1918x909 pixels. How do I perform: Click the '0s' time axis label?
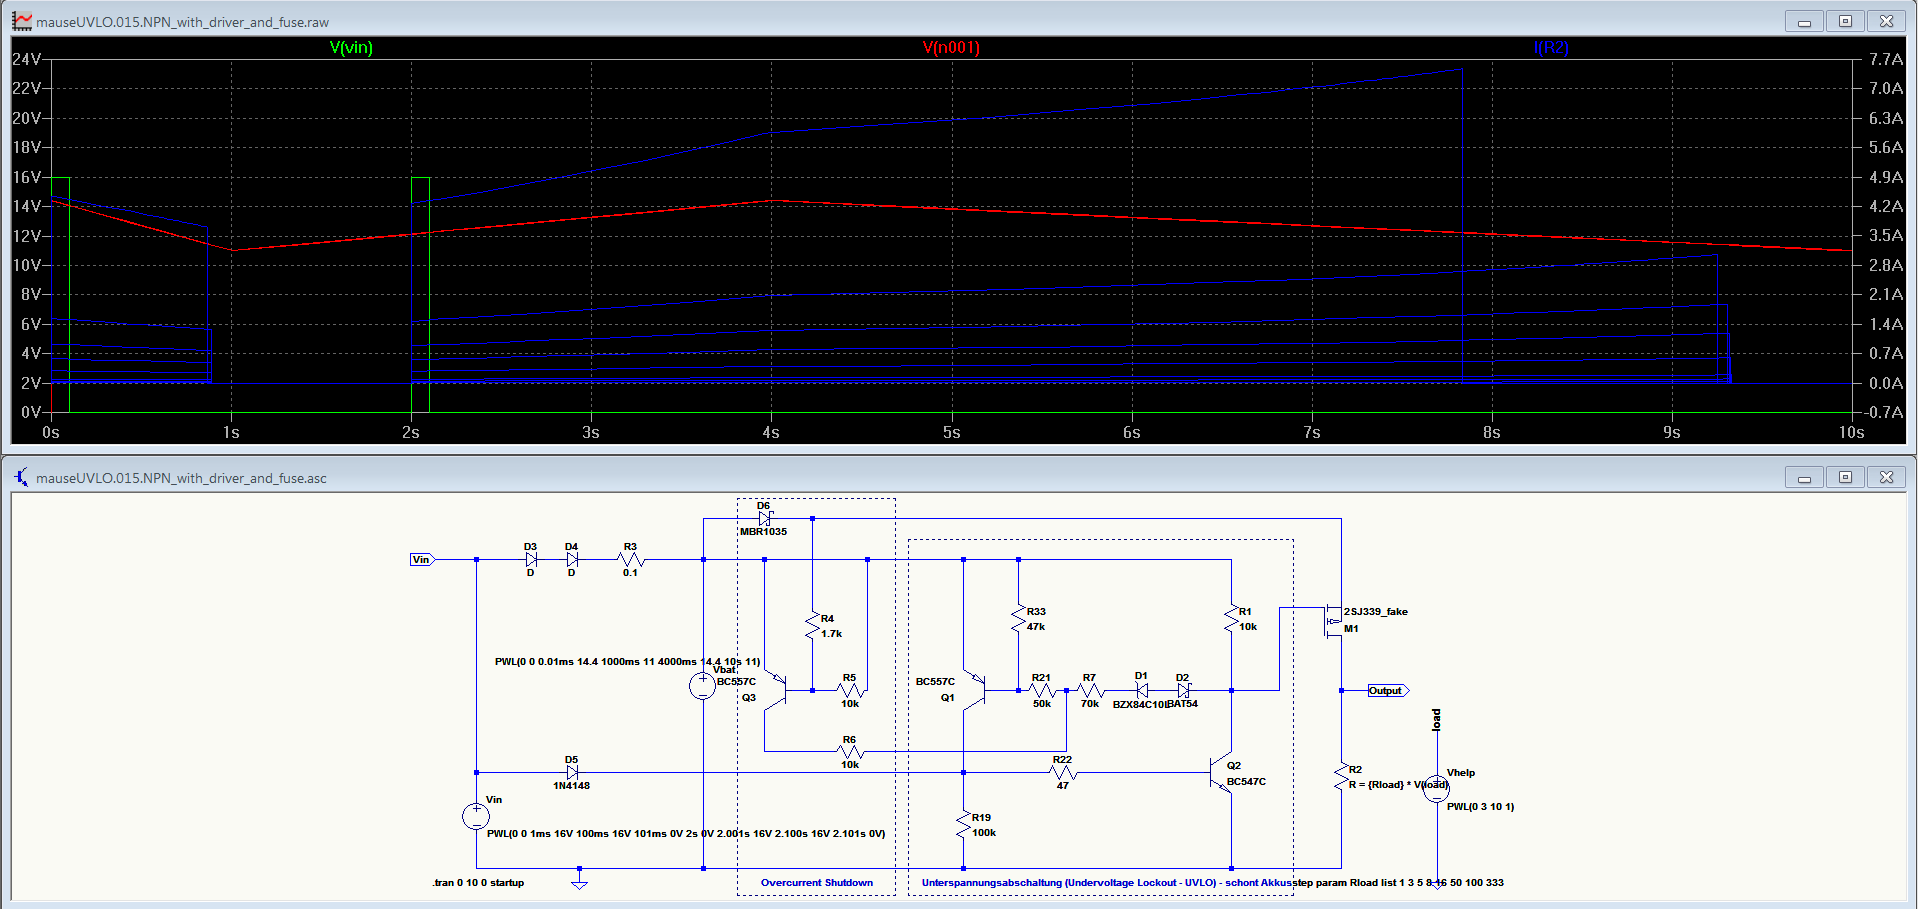click(x=51, y=432)
